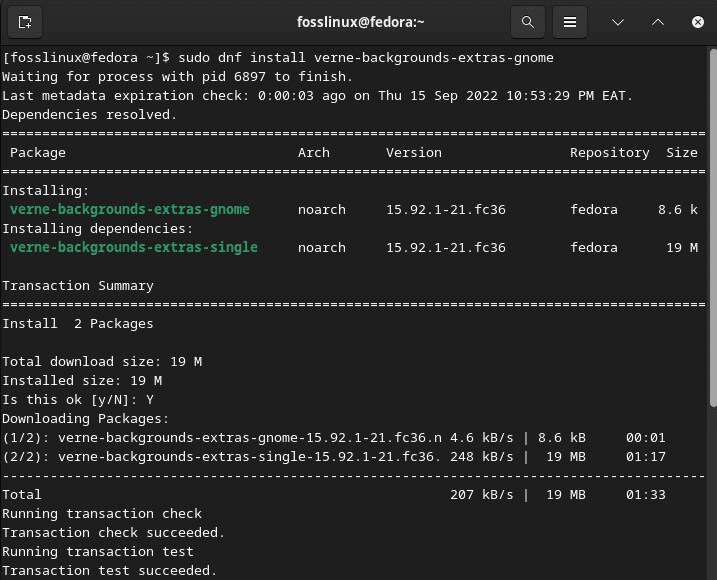Select the 'Last metadata expiration check' line
Screen dimensions: 717x580
click(x=317, y=96)
